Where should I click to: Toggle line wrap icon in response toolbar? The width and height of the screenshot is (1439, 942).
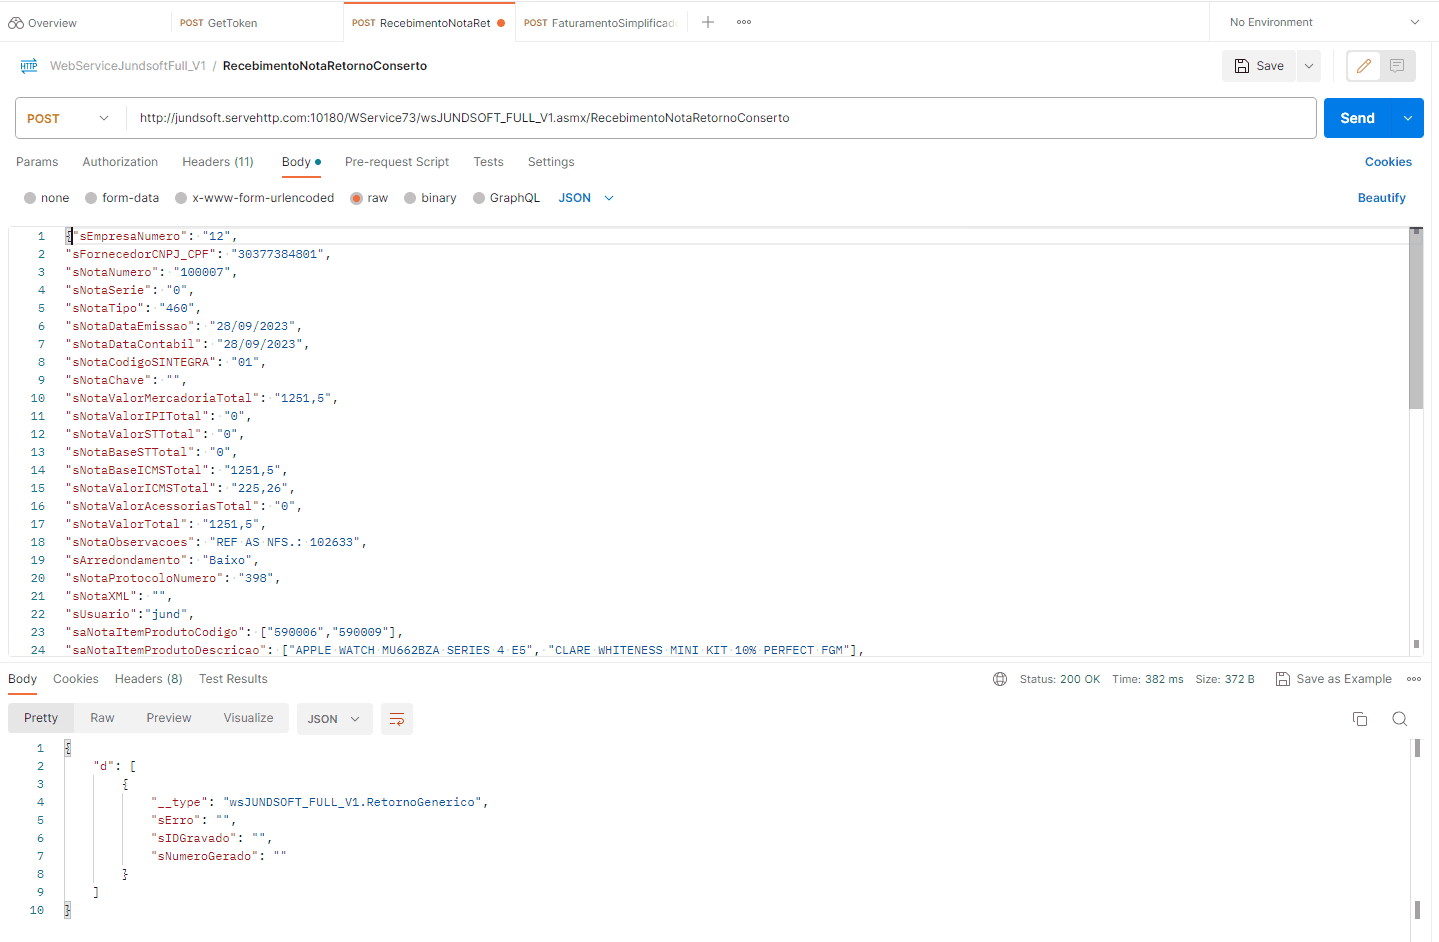pos(397,719)
